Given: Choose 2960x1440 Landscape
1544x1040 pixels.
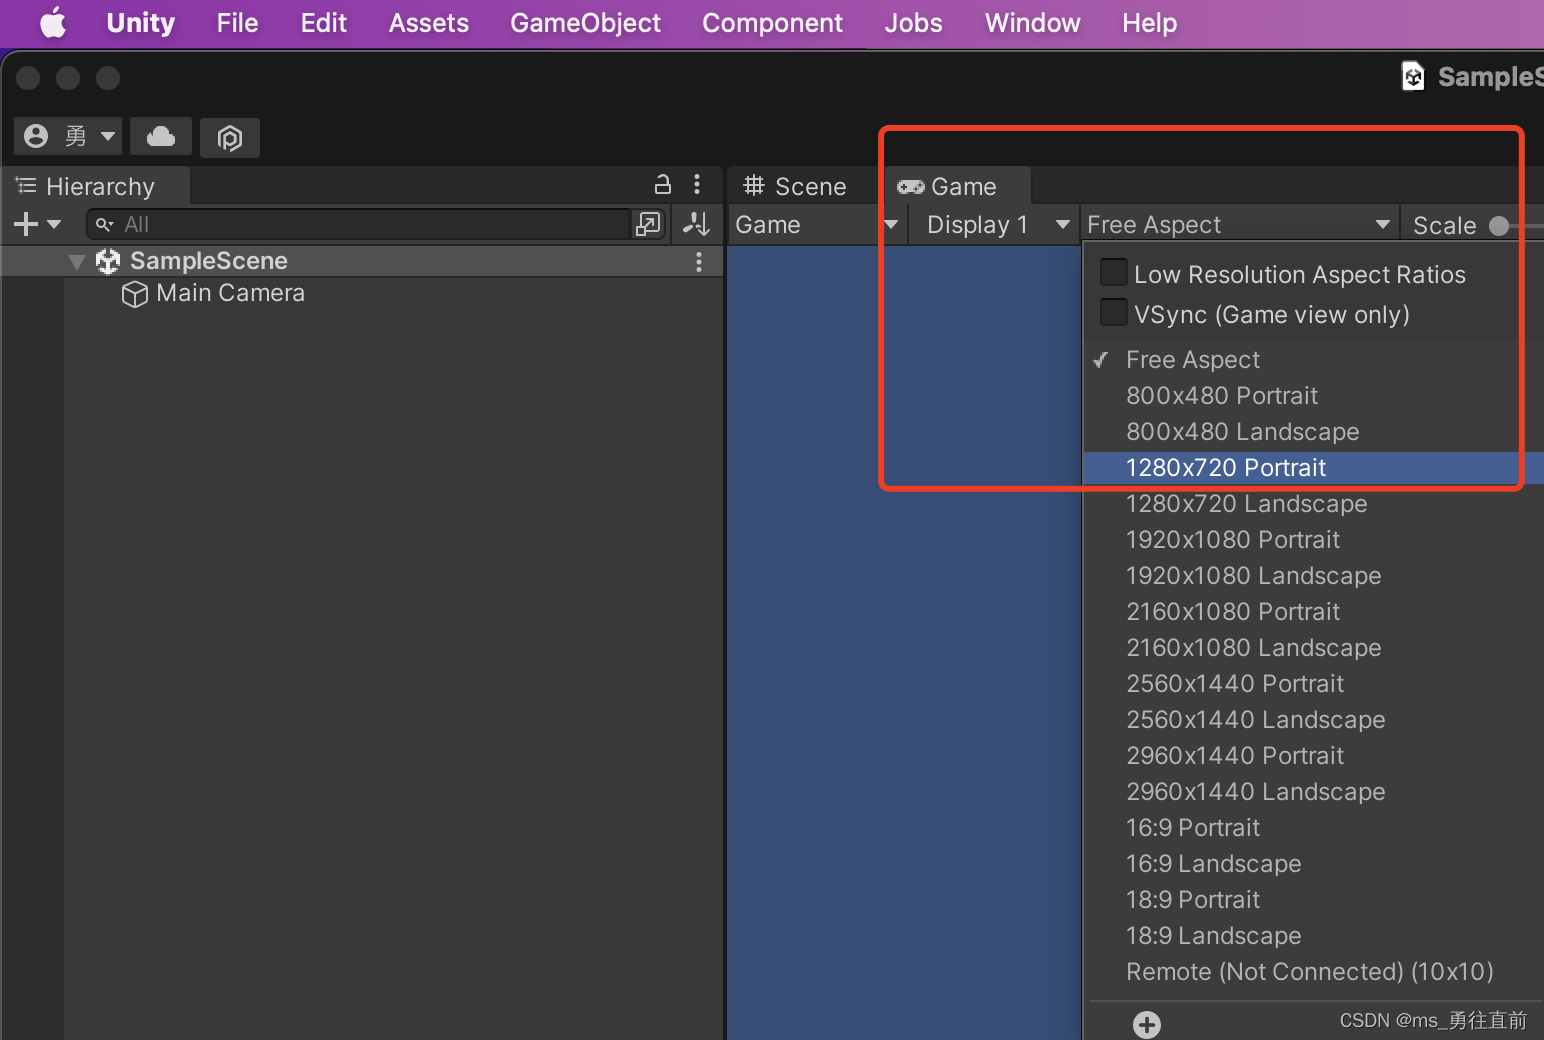Looking at the screenshot, I should pos(1313,791).
